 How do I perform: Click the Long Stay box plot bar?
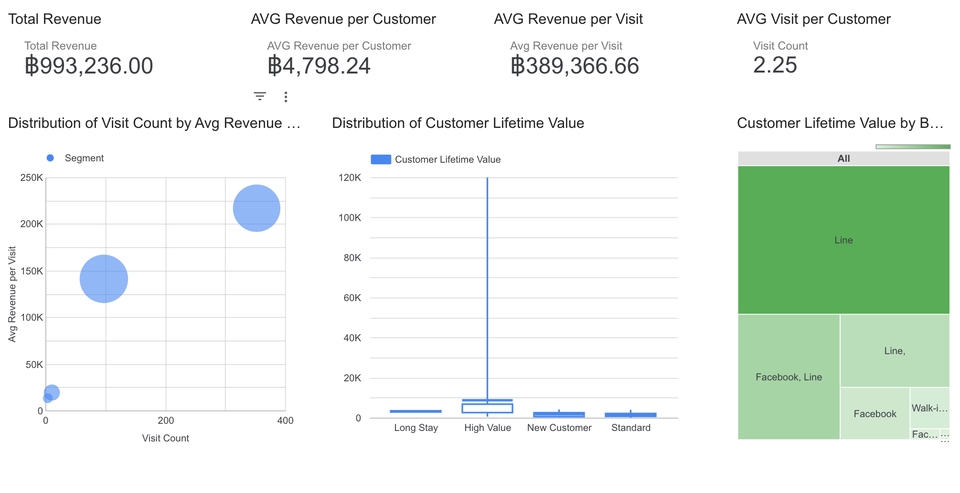pos(415,411)
